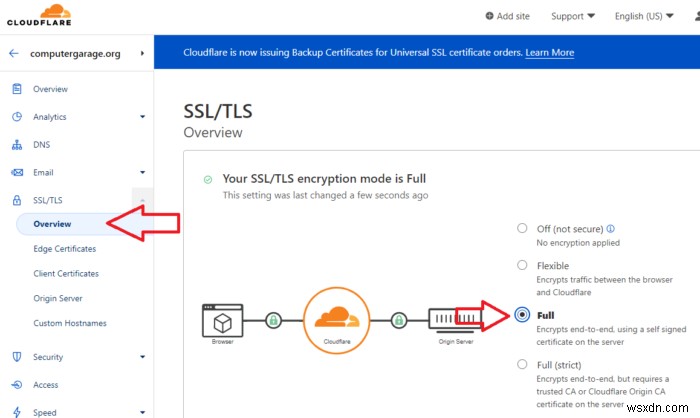Click the Security shield icon
The image size is (700, 418).
[16, 357]
